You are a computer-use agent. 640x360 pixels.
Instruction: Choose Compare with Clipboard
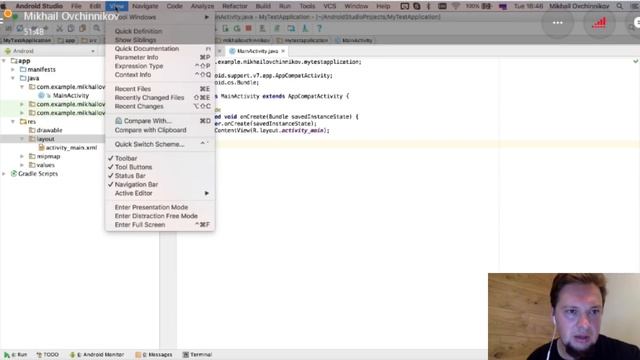(160, 130)
